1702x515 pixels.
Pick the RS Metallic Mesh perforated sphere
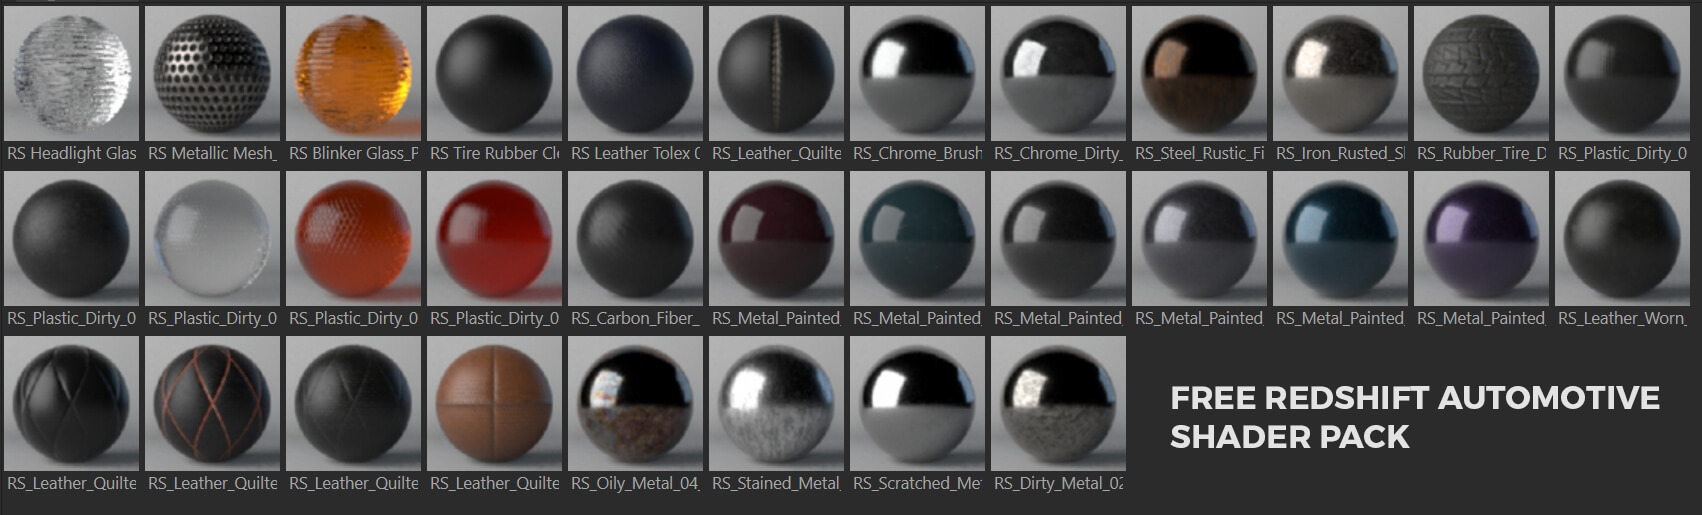click(212, 74)
